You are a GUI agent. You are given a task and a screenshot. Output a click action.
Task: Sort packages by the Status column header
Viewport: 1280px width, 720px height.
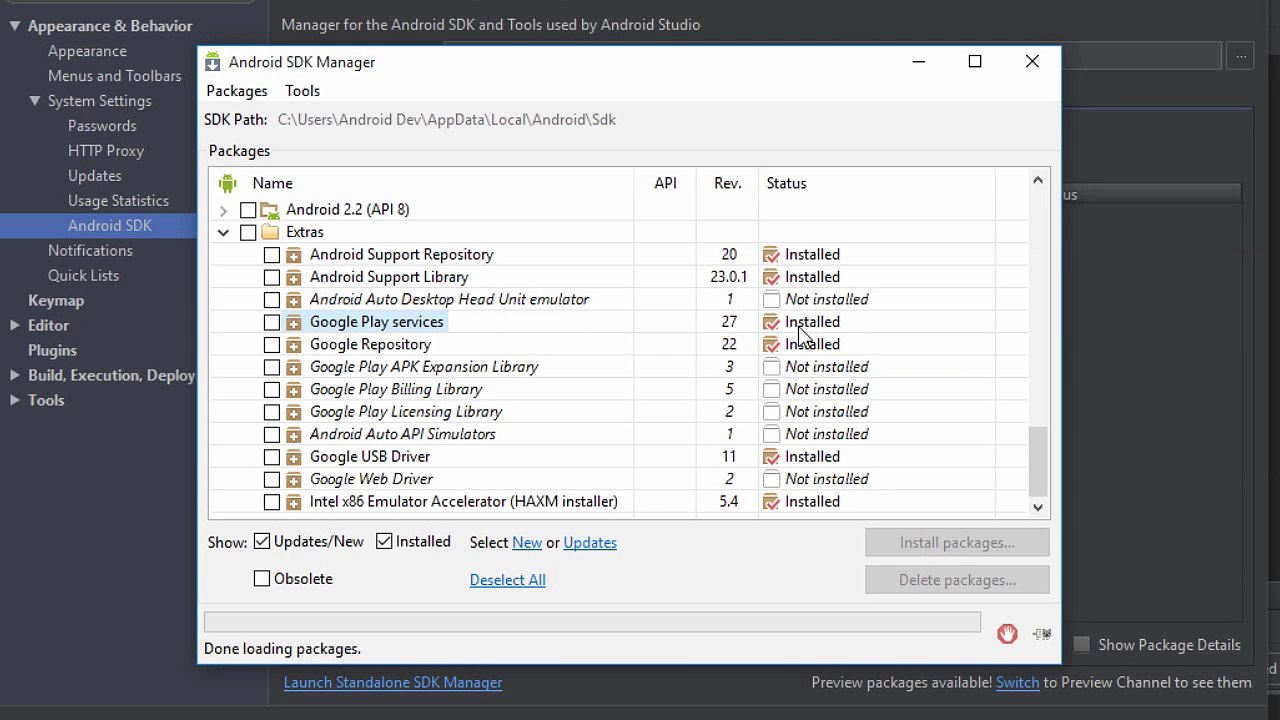click(786, 183)
